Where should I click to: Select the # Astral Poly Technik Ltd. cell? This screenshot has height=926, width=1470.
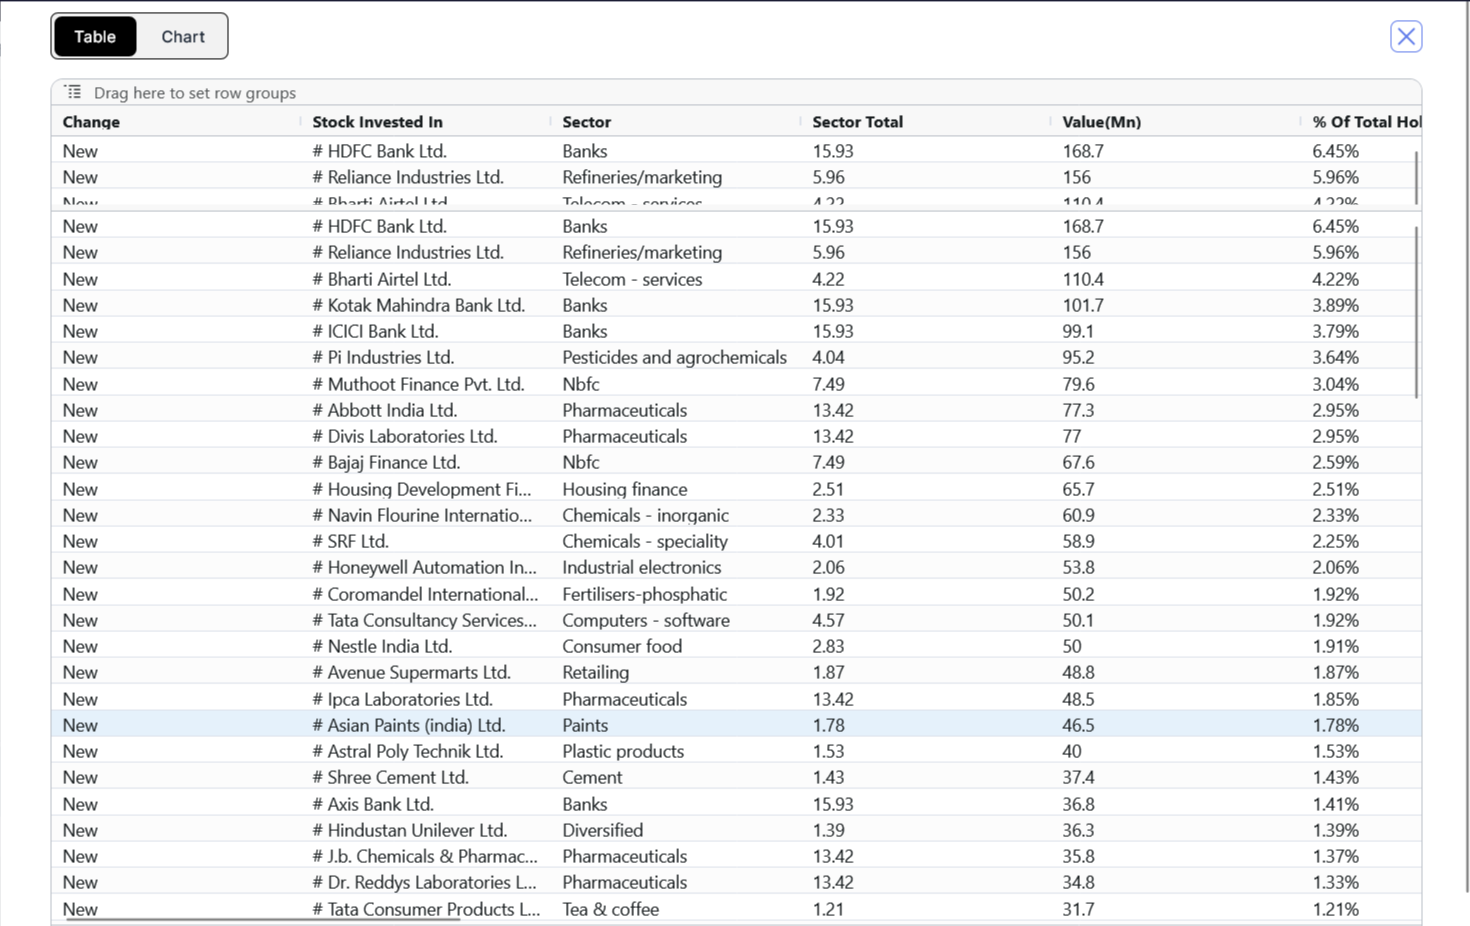pyautogui.click(x=426, y=751)
